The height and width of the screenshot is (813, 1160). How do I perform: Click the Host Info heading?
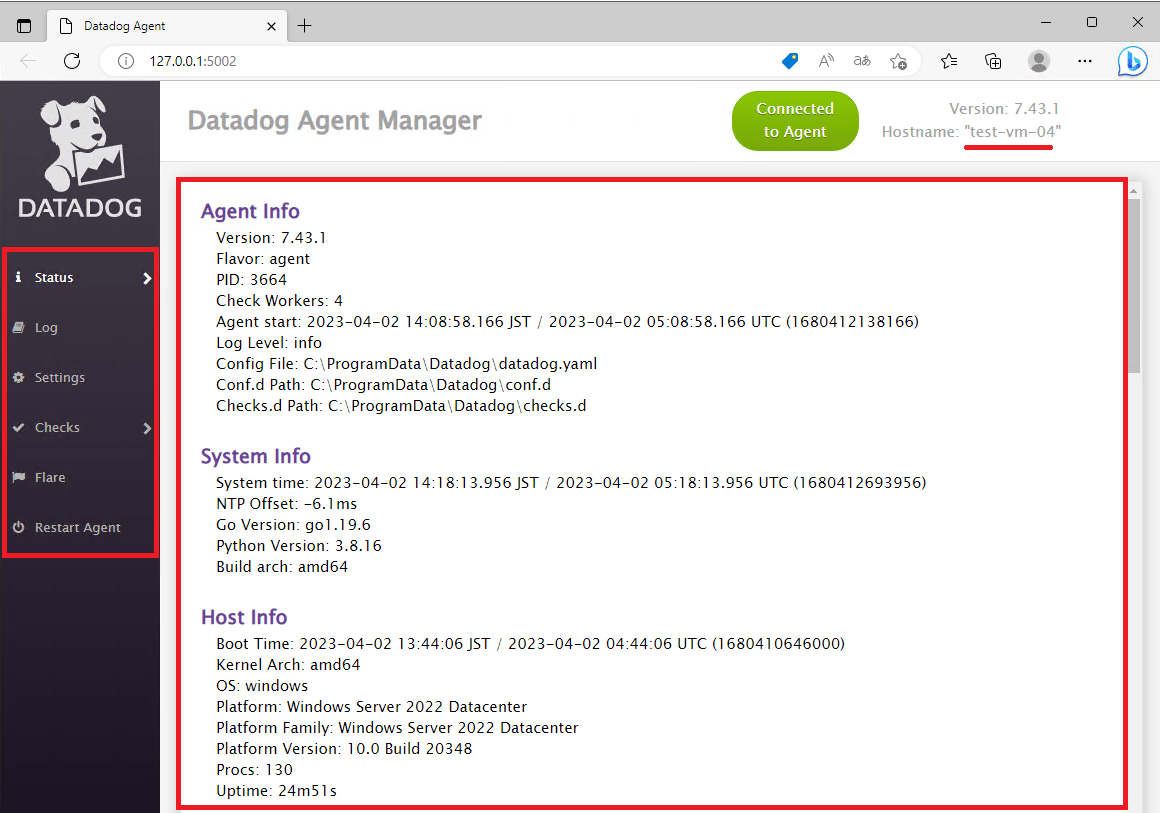tap(244, 617)
